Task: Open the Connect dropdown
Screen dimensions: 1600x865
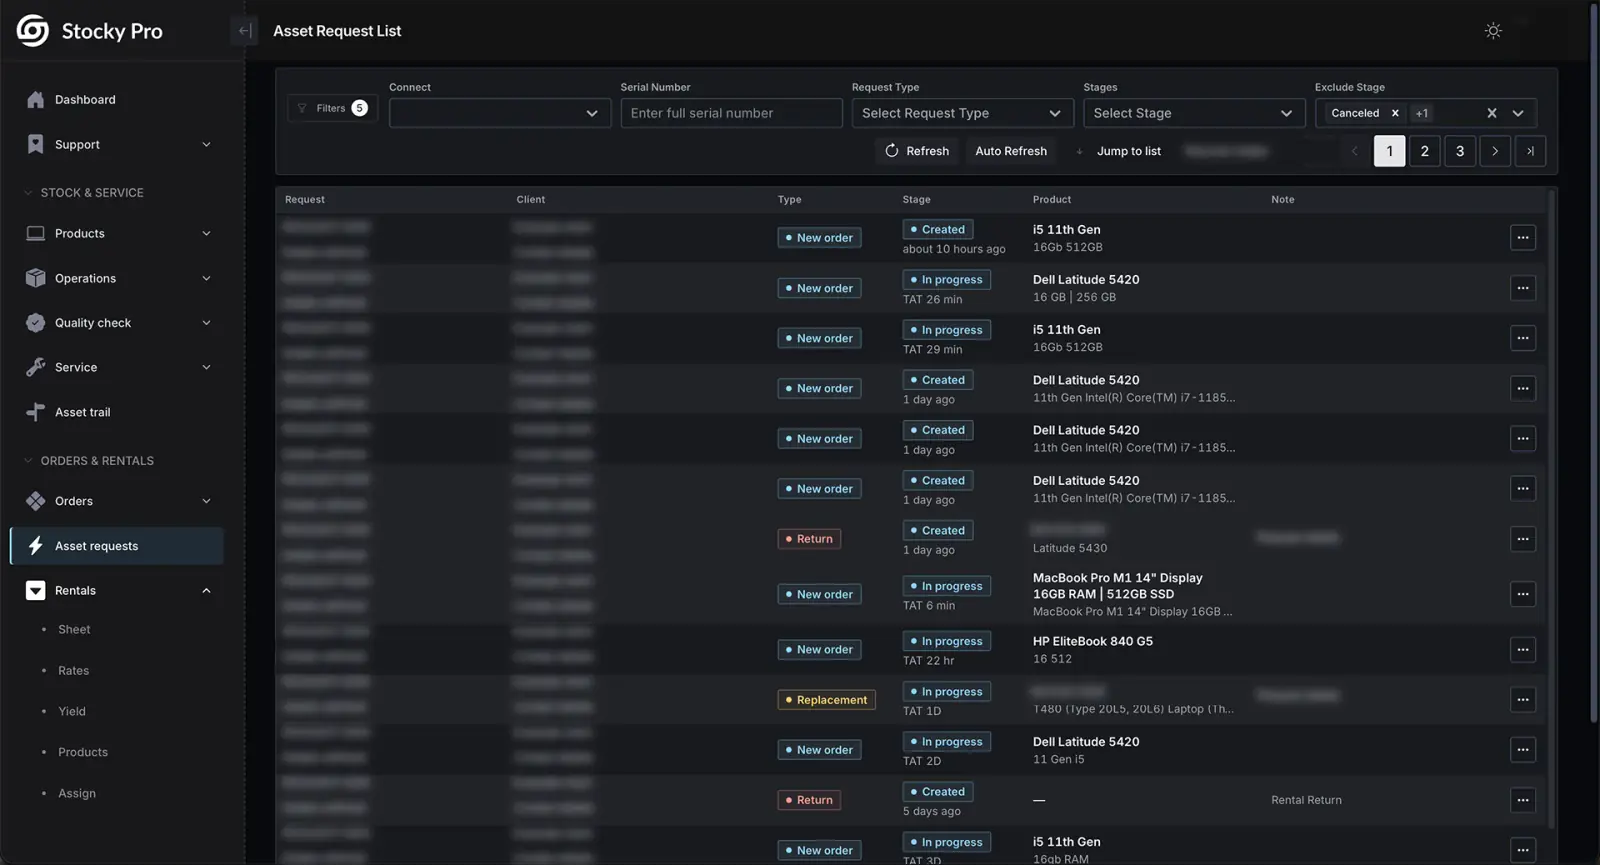Action: tap(500, 113)
